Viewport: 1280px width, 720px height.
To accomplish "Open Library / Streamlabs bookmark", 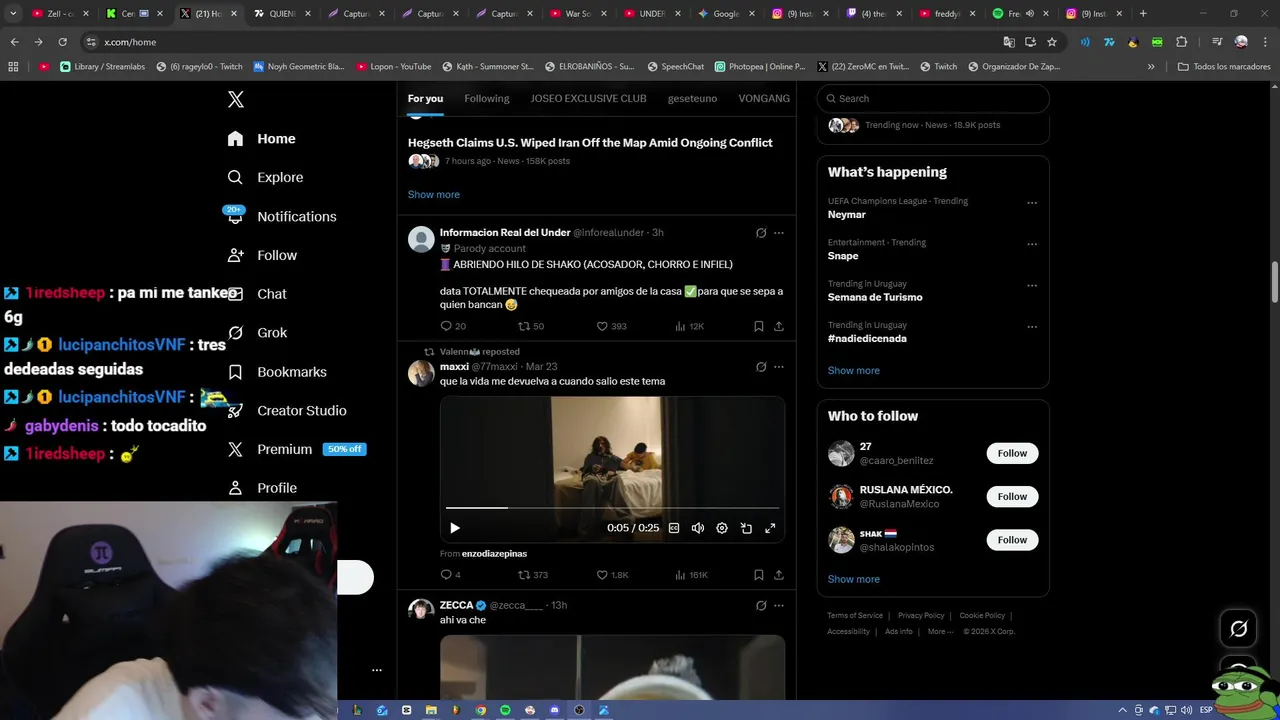I will [102, 67].
